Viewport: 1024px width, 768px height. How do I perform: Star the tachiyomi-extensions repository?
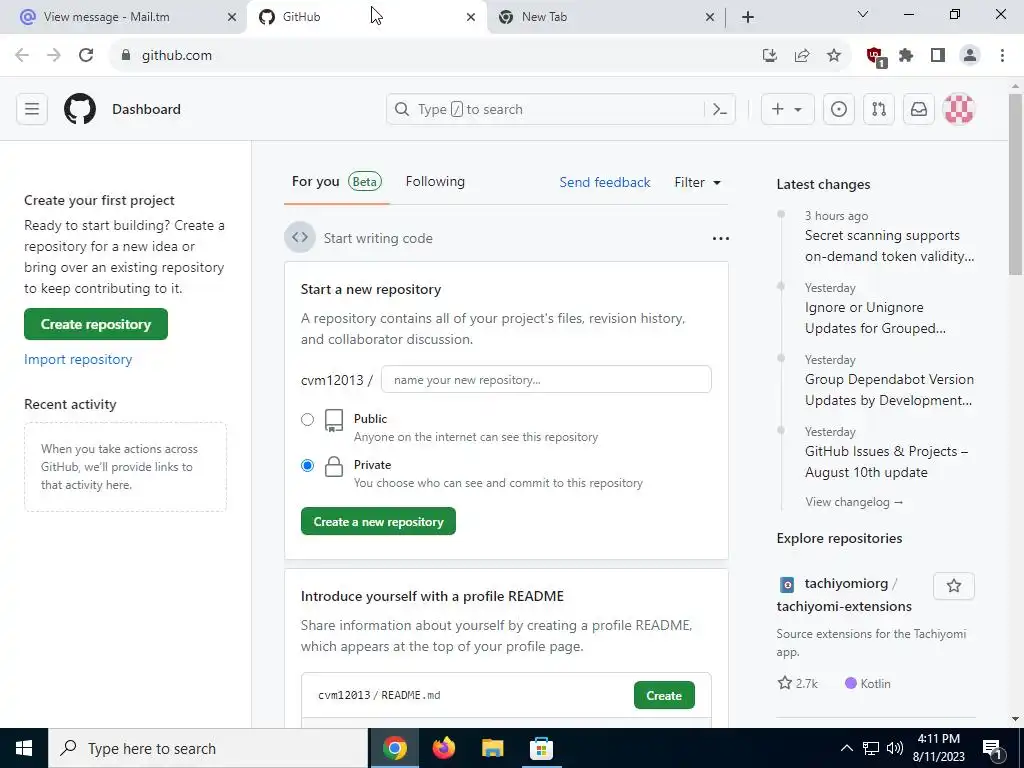tap(953, 586)
